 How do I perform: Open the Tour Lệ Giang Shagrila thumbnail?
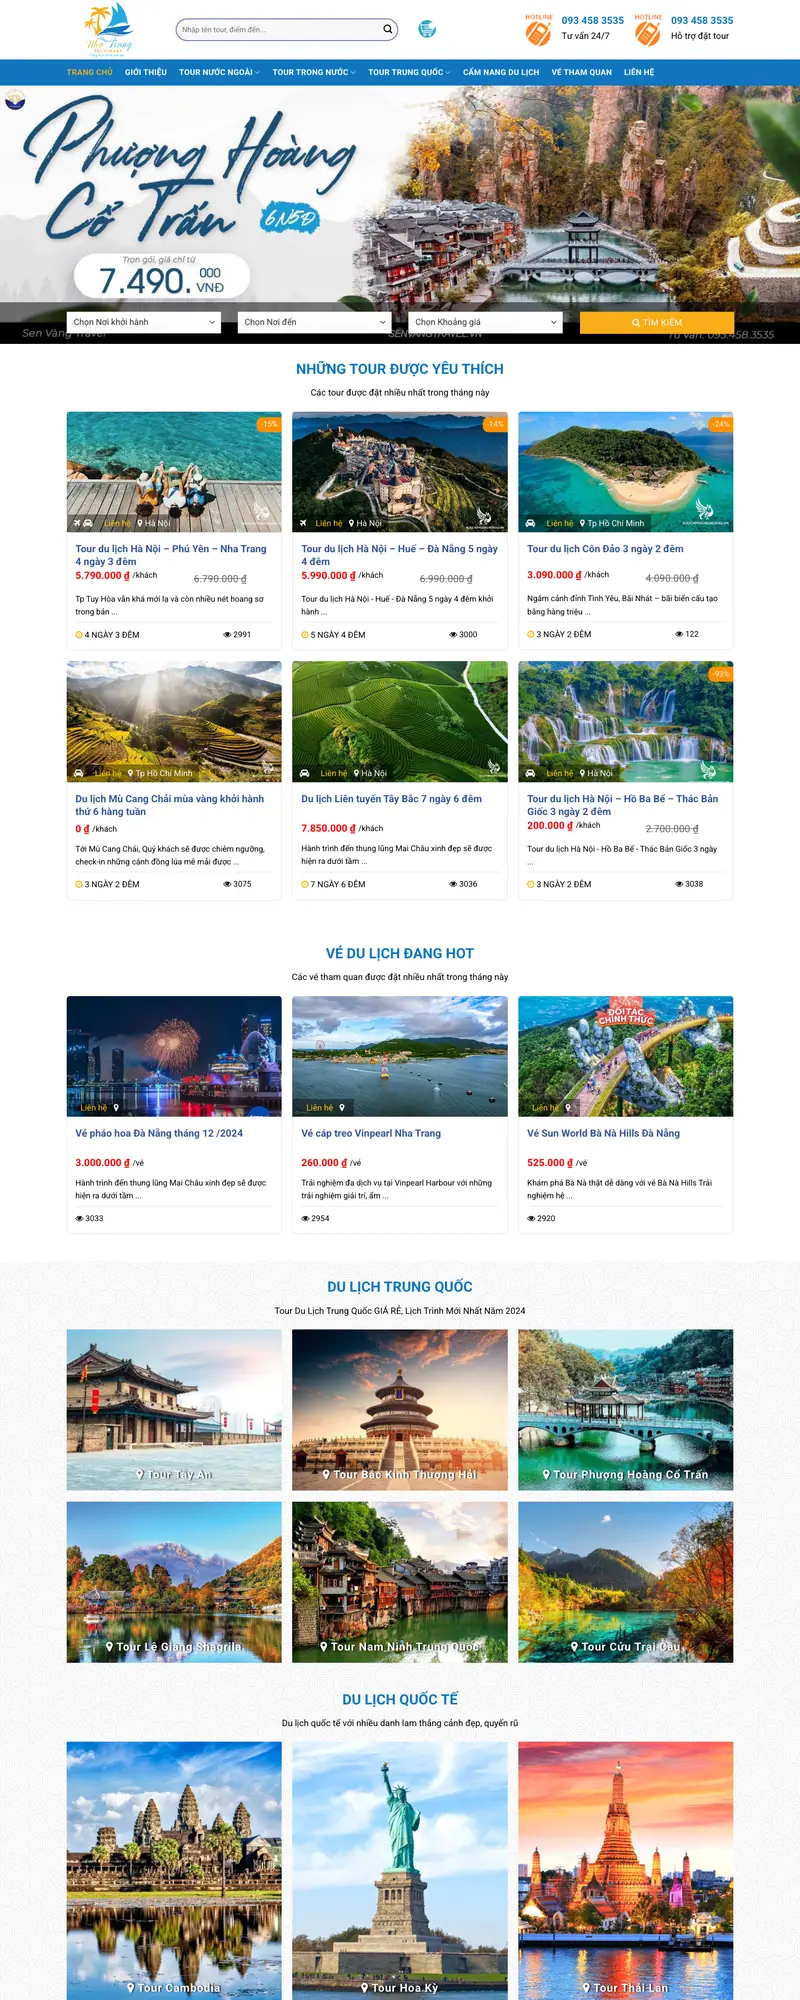point(174,1582)
